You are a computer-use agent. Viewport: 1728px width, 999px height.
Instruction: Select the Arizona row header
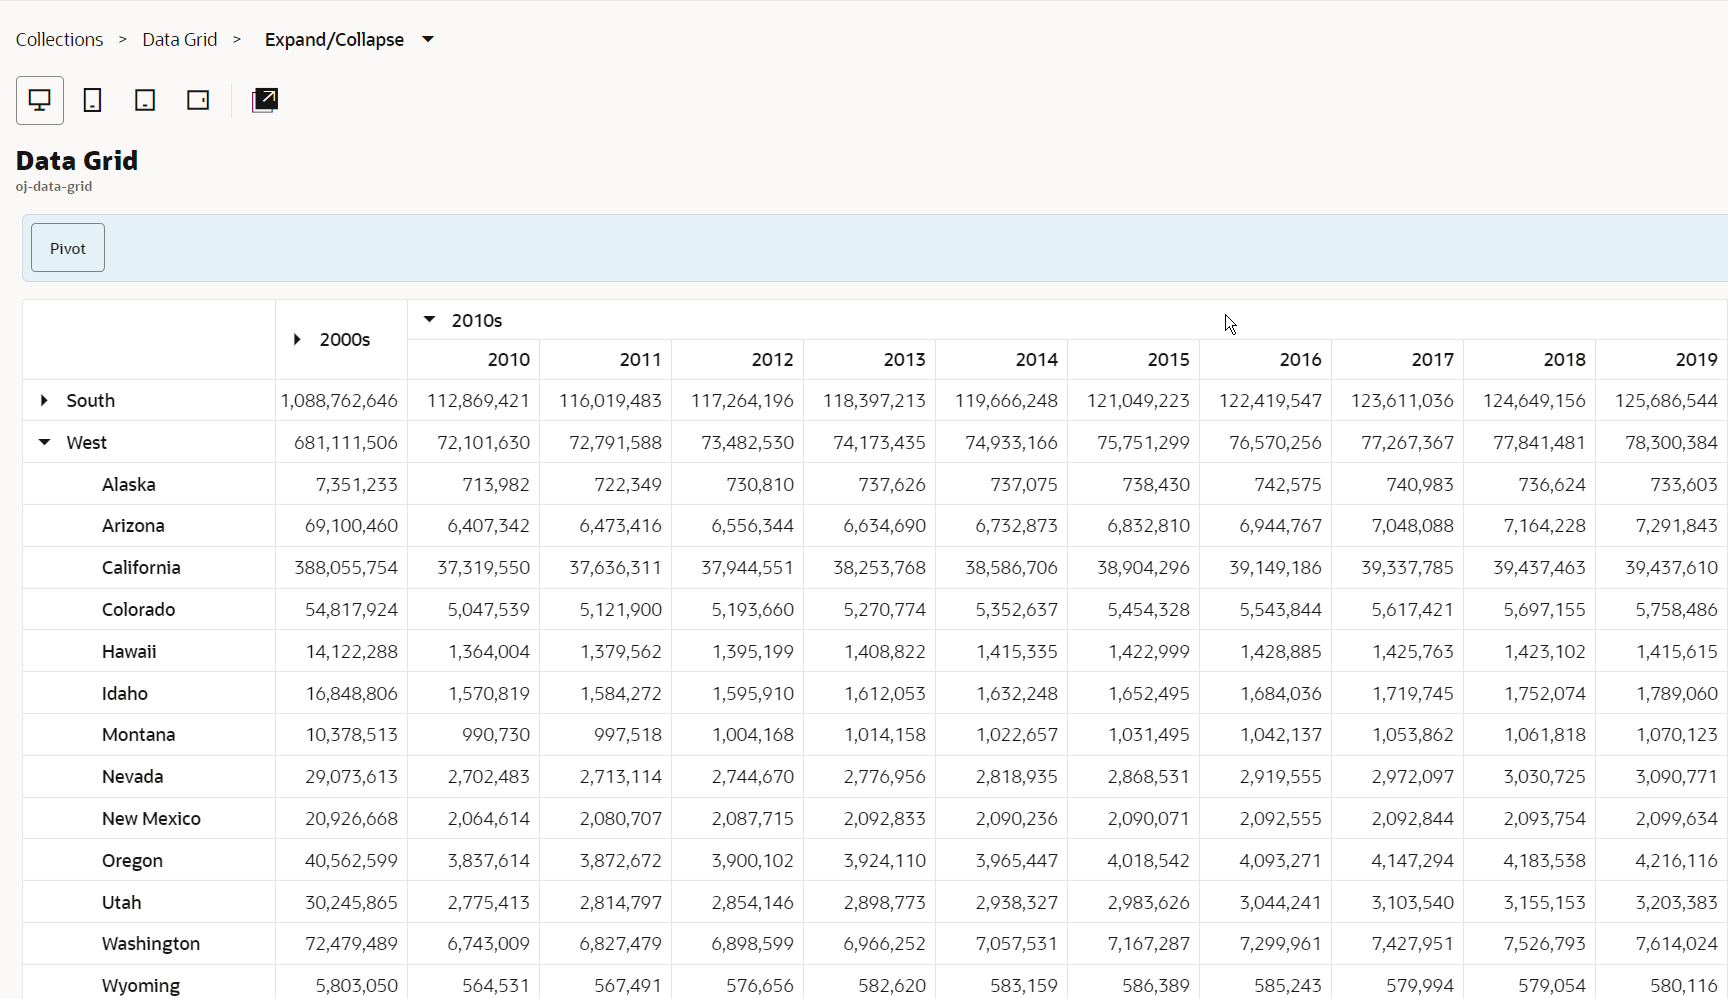tap(149, 526)
